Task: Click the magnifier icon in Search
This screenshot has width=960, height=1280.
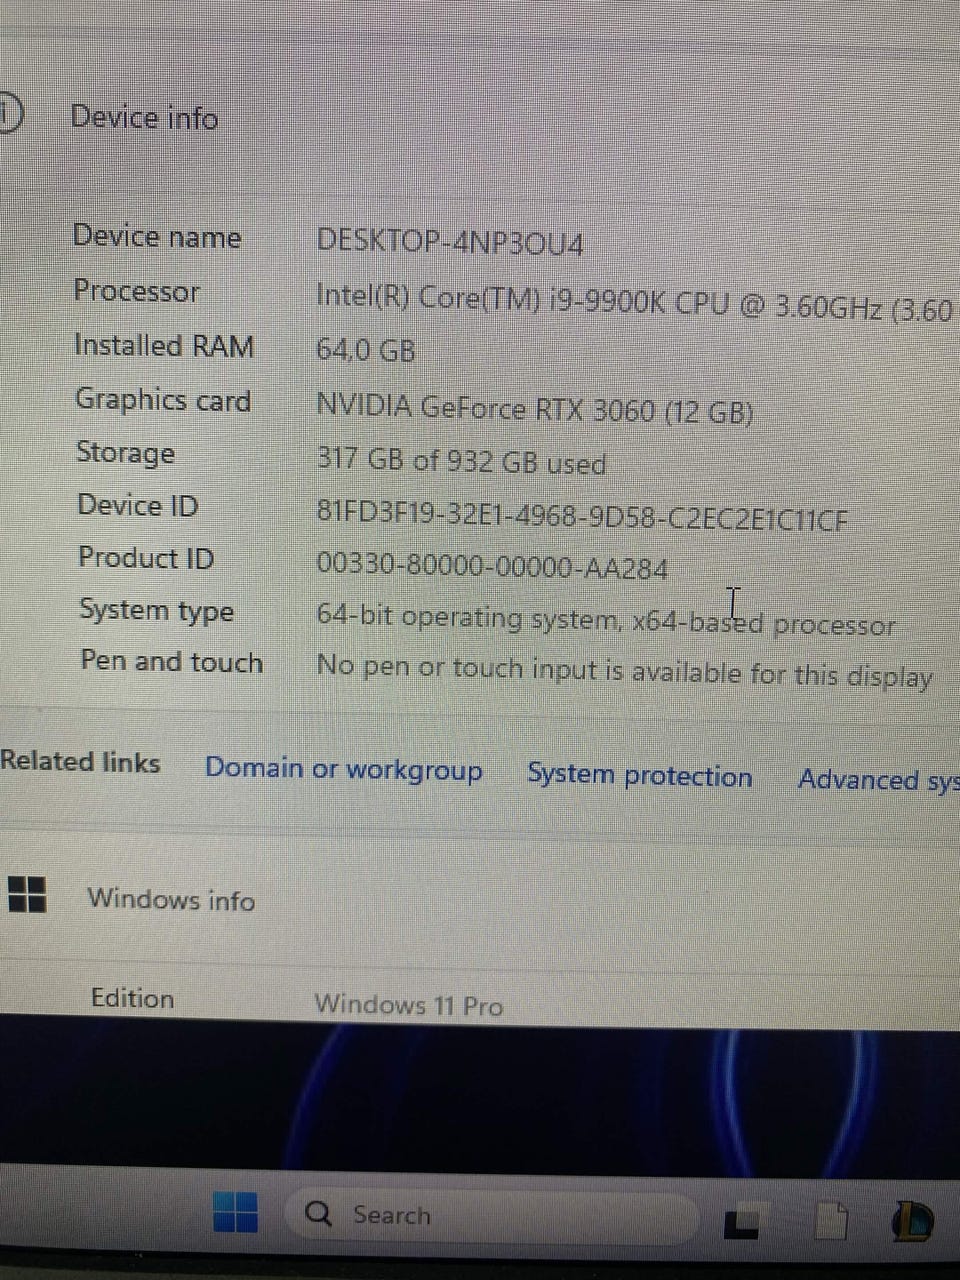Action: tap(318, 1213)
